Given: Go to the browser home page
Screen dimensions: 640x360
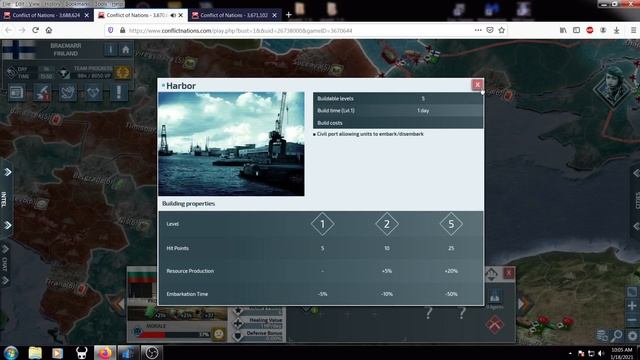Looking at the screenshot, I should 49,30.
